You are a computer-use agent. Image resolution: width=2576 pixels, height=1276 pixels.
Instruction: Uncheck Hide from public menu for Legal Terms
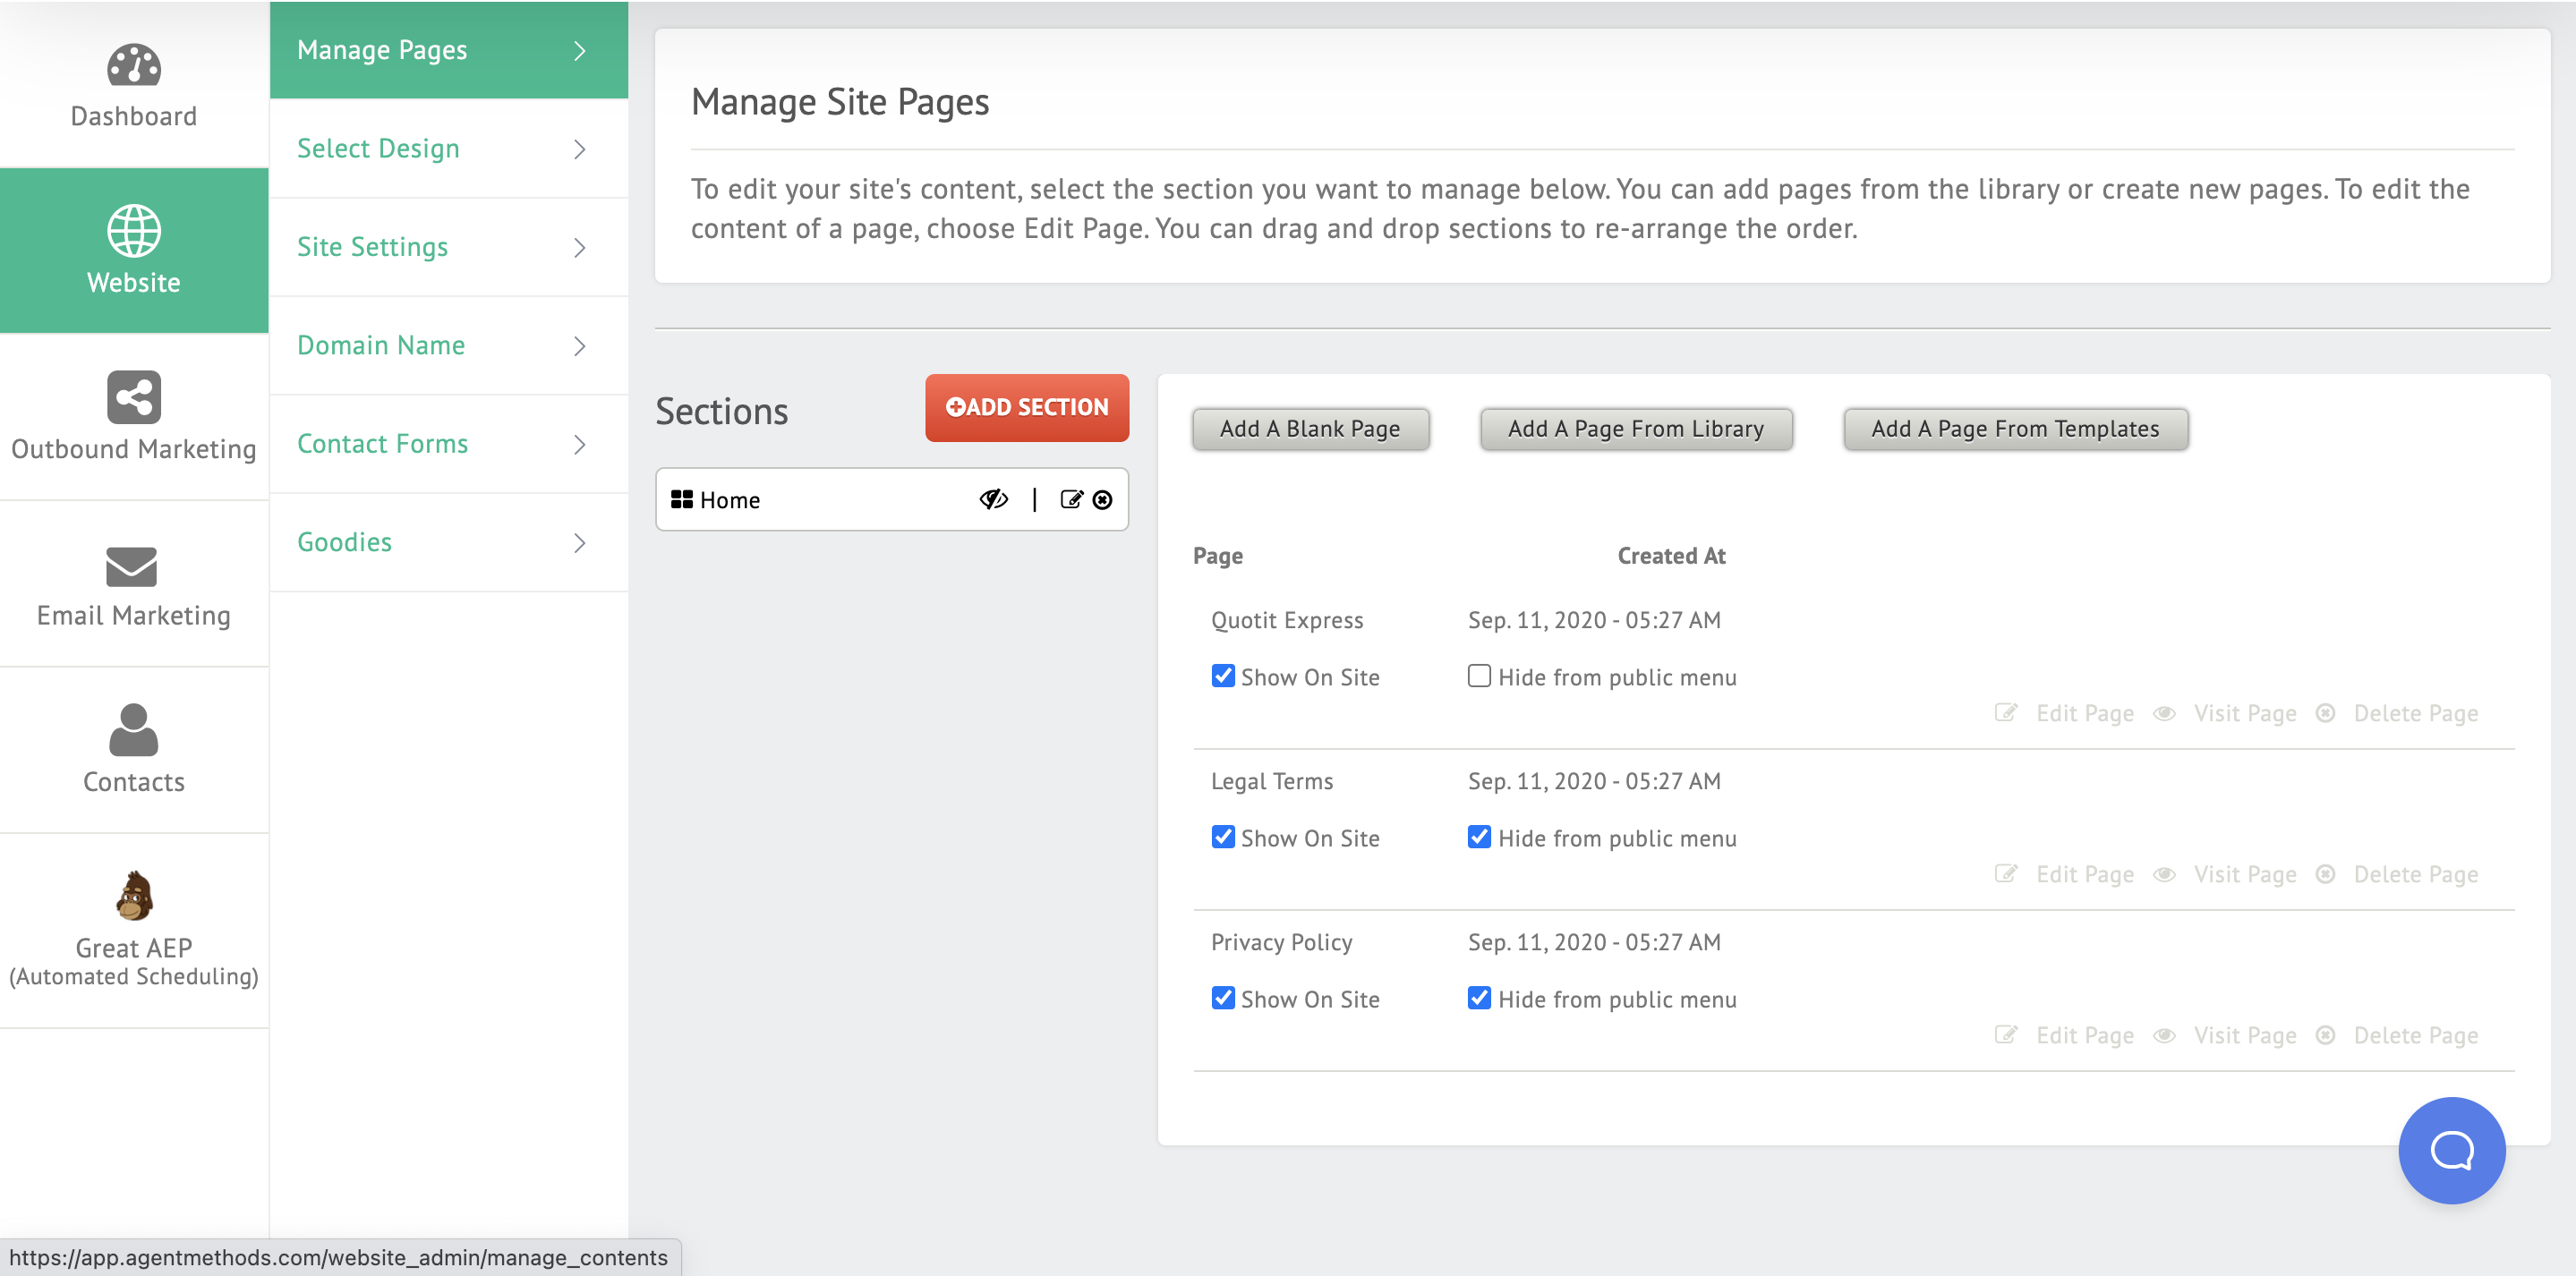[1478, 837]
